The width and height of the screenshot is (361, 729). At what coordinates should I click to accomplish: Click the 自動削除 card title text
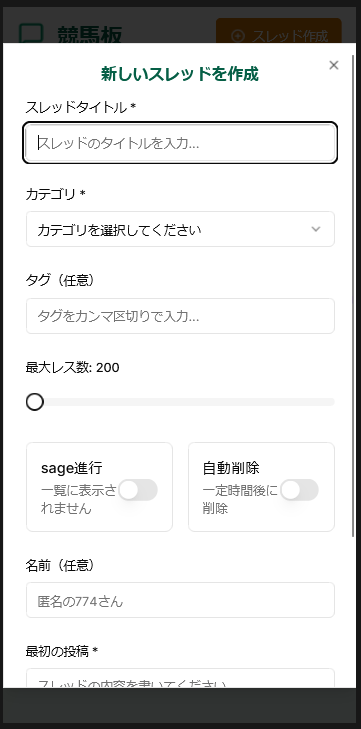(231, 468)
